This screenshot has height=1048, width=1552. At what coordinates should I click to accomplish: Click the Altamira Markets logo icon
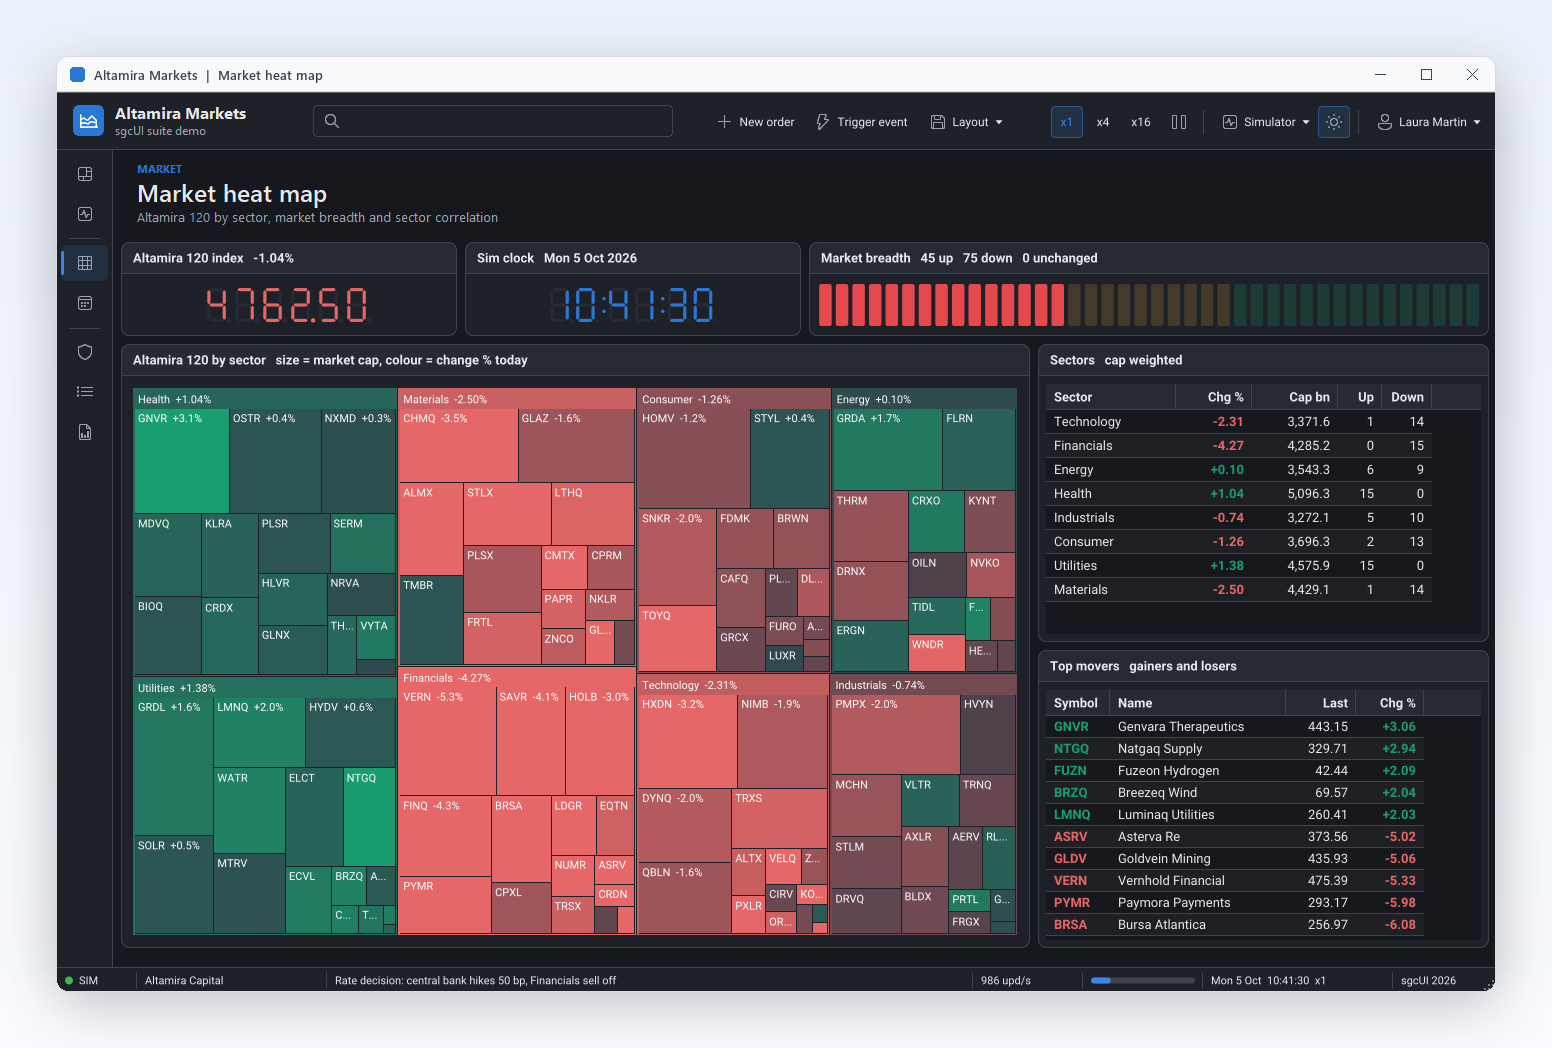(x=89, y=121)
